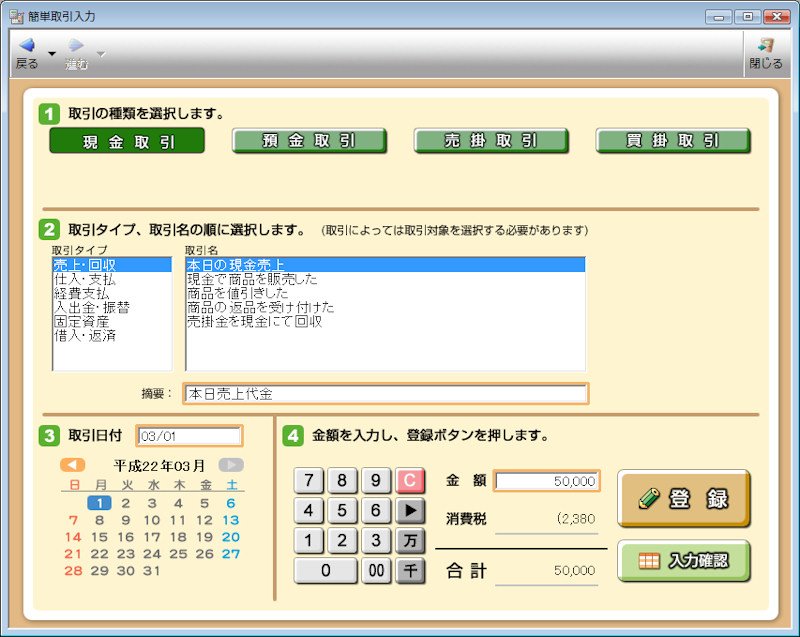Click the 摘要 text field
This screenshot has height=637, width=800.
click(386, 394)
